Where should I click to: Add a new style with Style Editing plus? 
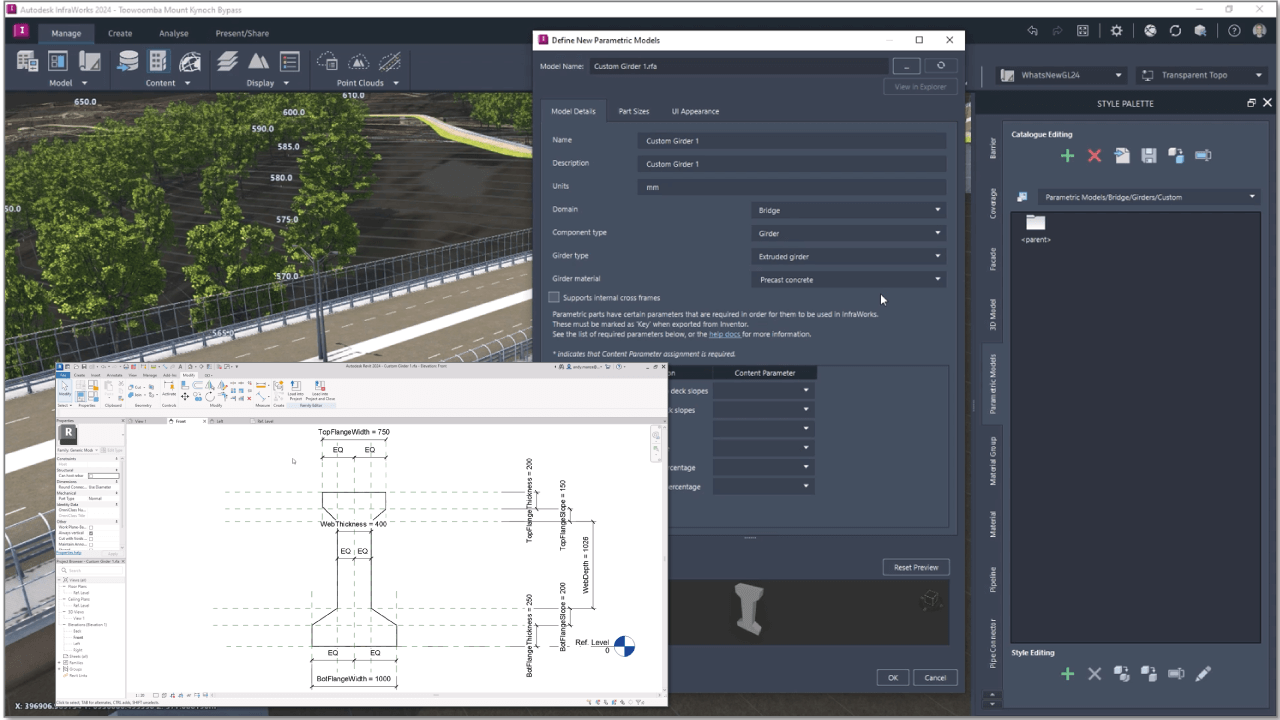pyautogui.click(x=1067, y=674)
